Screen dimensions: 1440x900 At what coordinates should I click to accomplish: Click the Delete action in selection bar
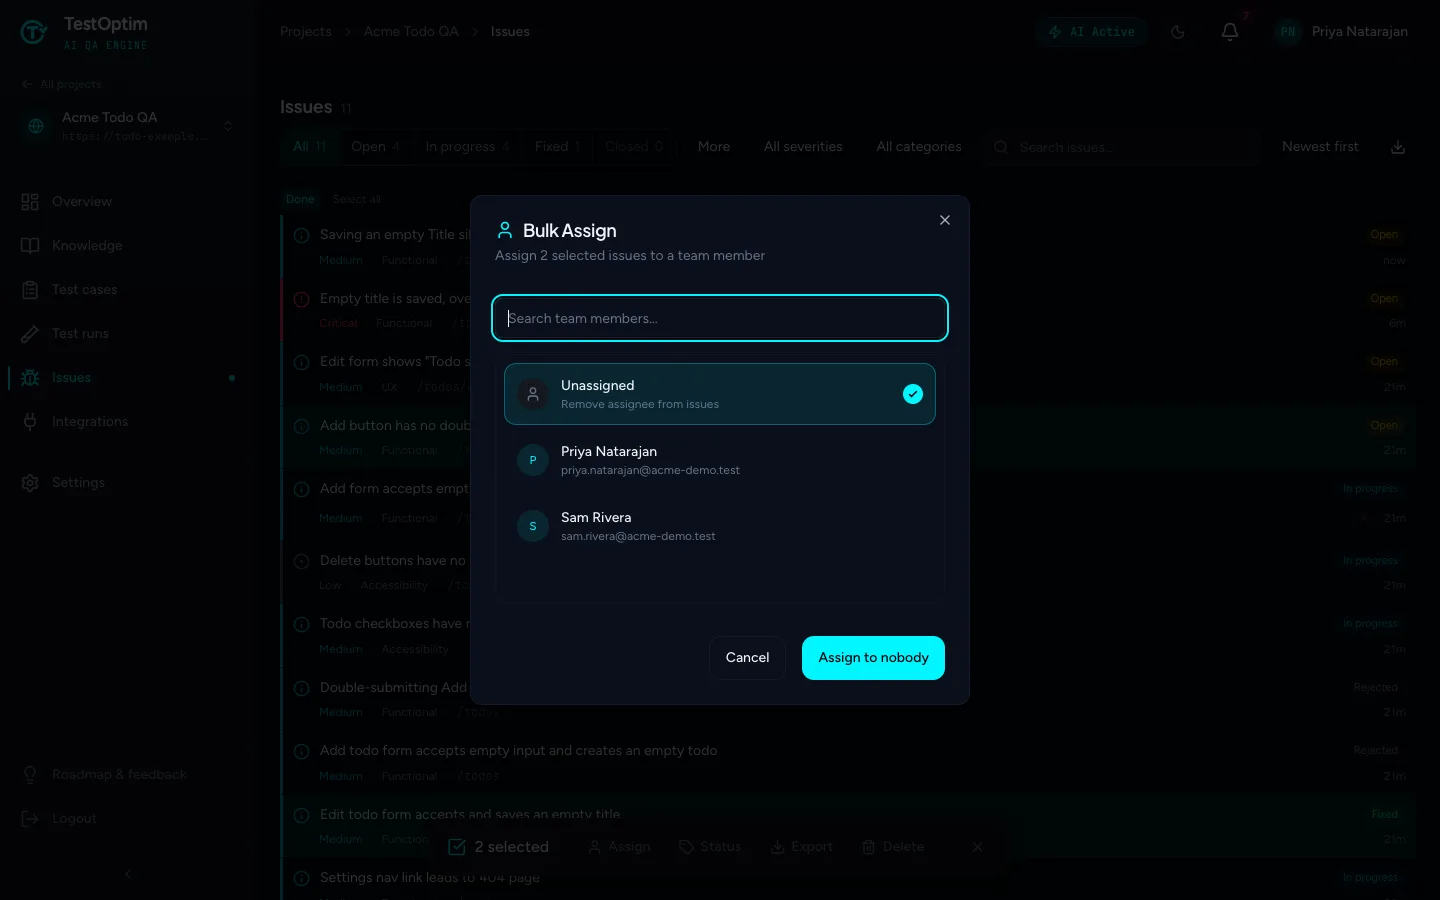click(894, 847)
